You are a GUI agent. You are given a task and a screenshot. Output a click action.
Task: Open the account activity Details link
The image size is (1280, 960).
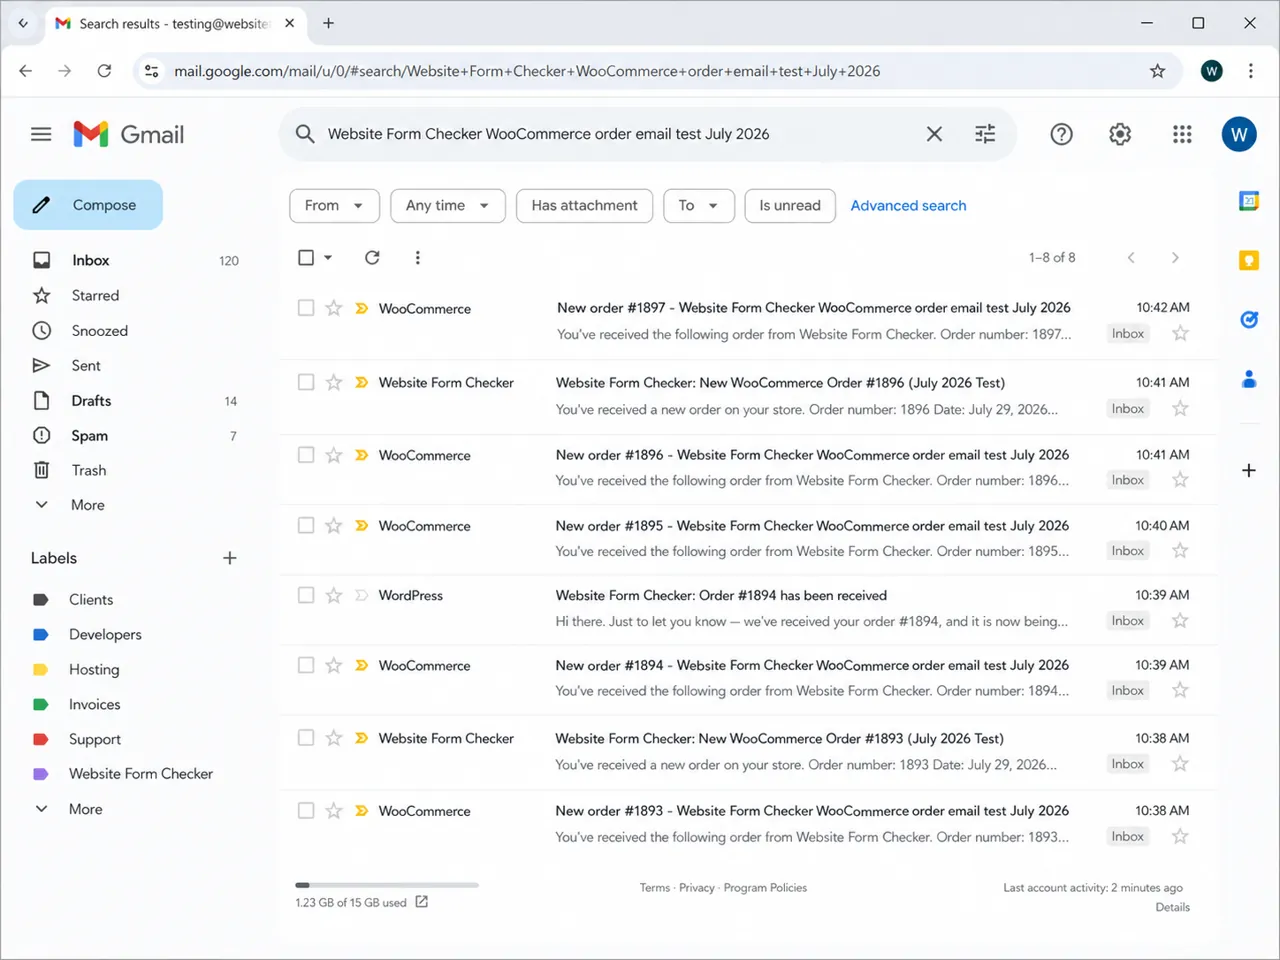[1172, 907]
